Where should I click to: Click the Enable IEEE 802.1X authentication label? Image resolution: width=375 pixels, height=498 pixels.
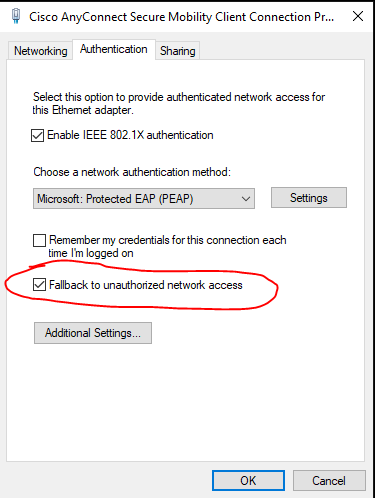130,135
